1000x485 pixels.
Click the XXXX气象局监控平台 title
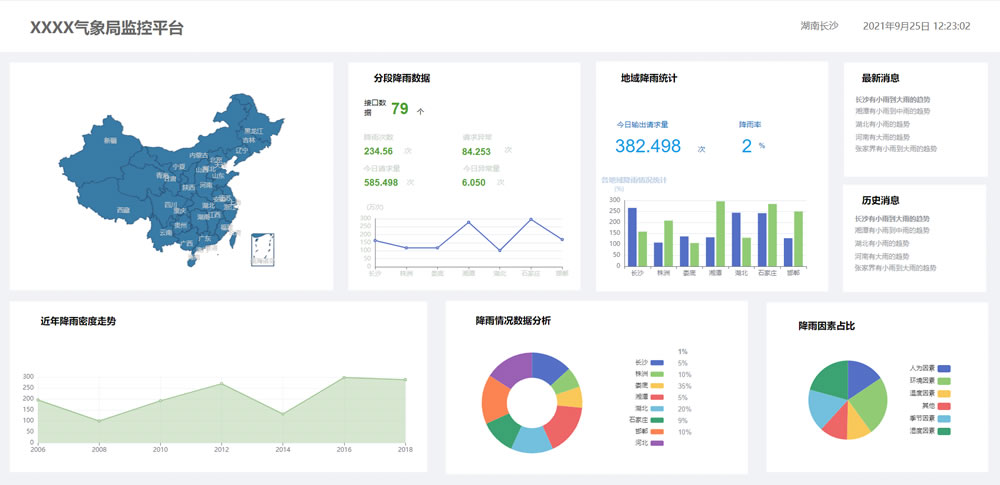point(106,28)
